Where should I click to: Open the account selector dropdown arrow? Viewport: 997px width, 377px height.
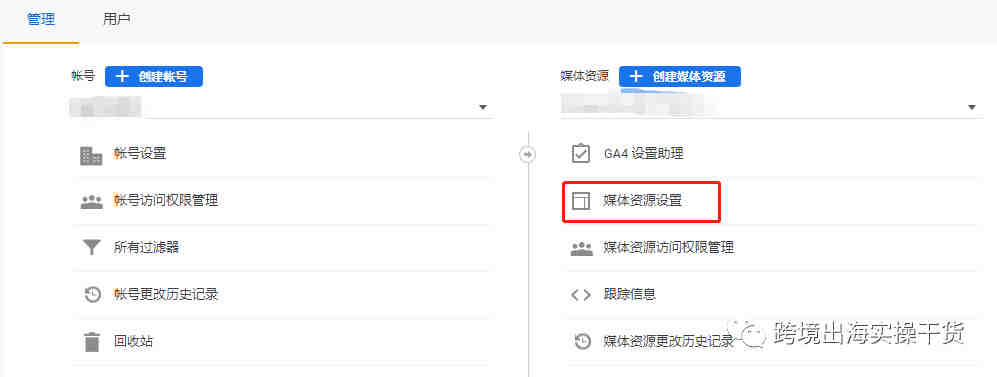483,107
